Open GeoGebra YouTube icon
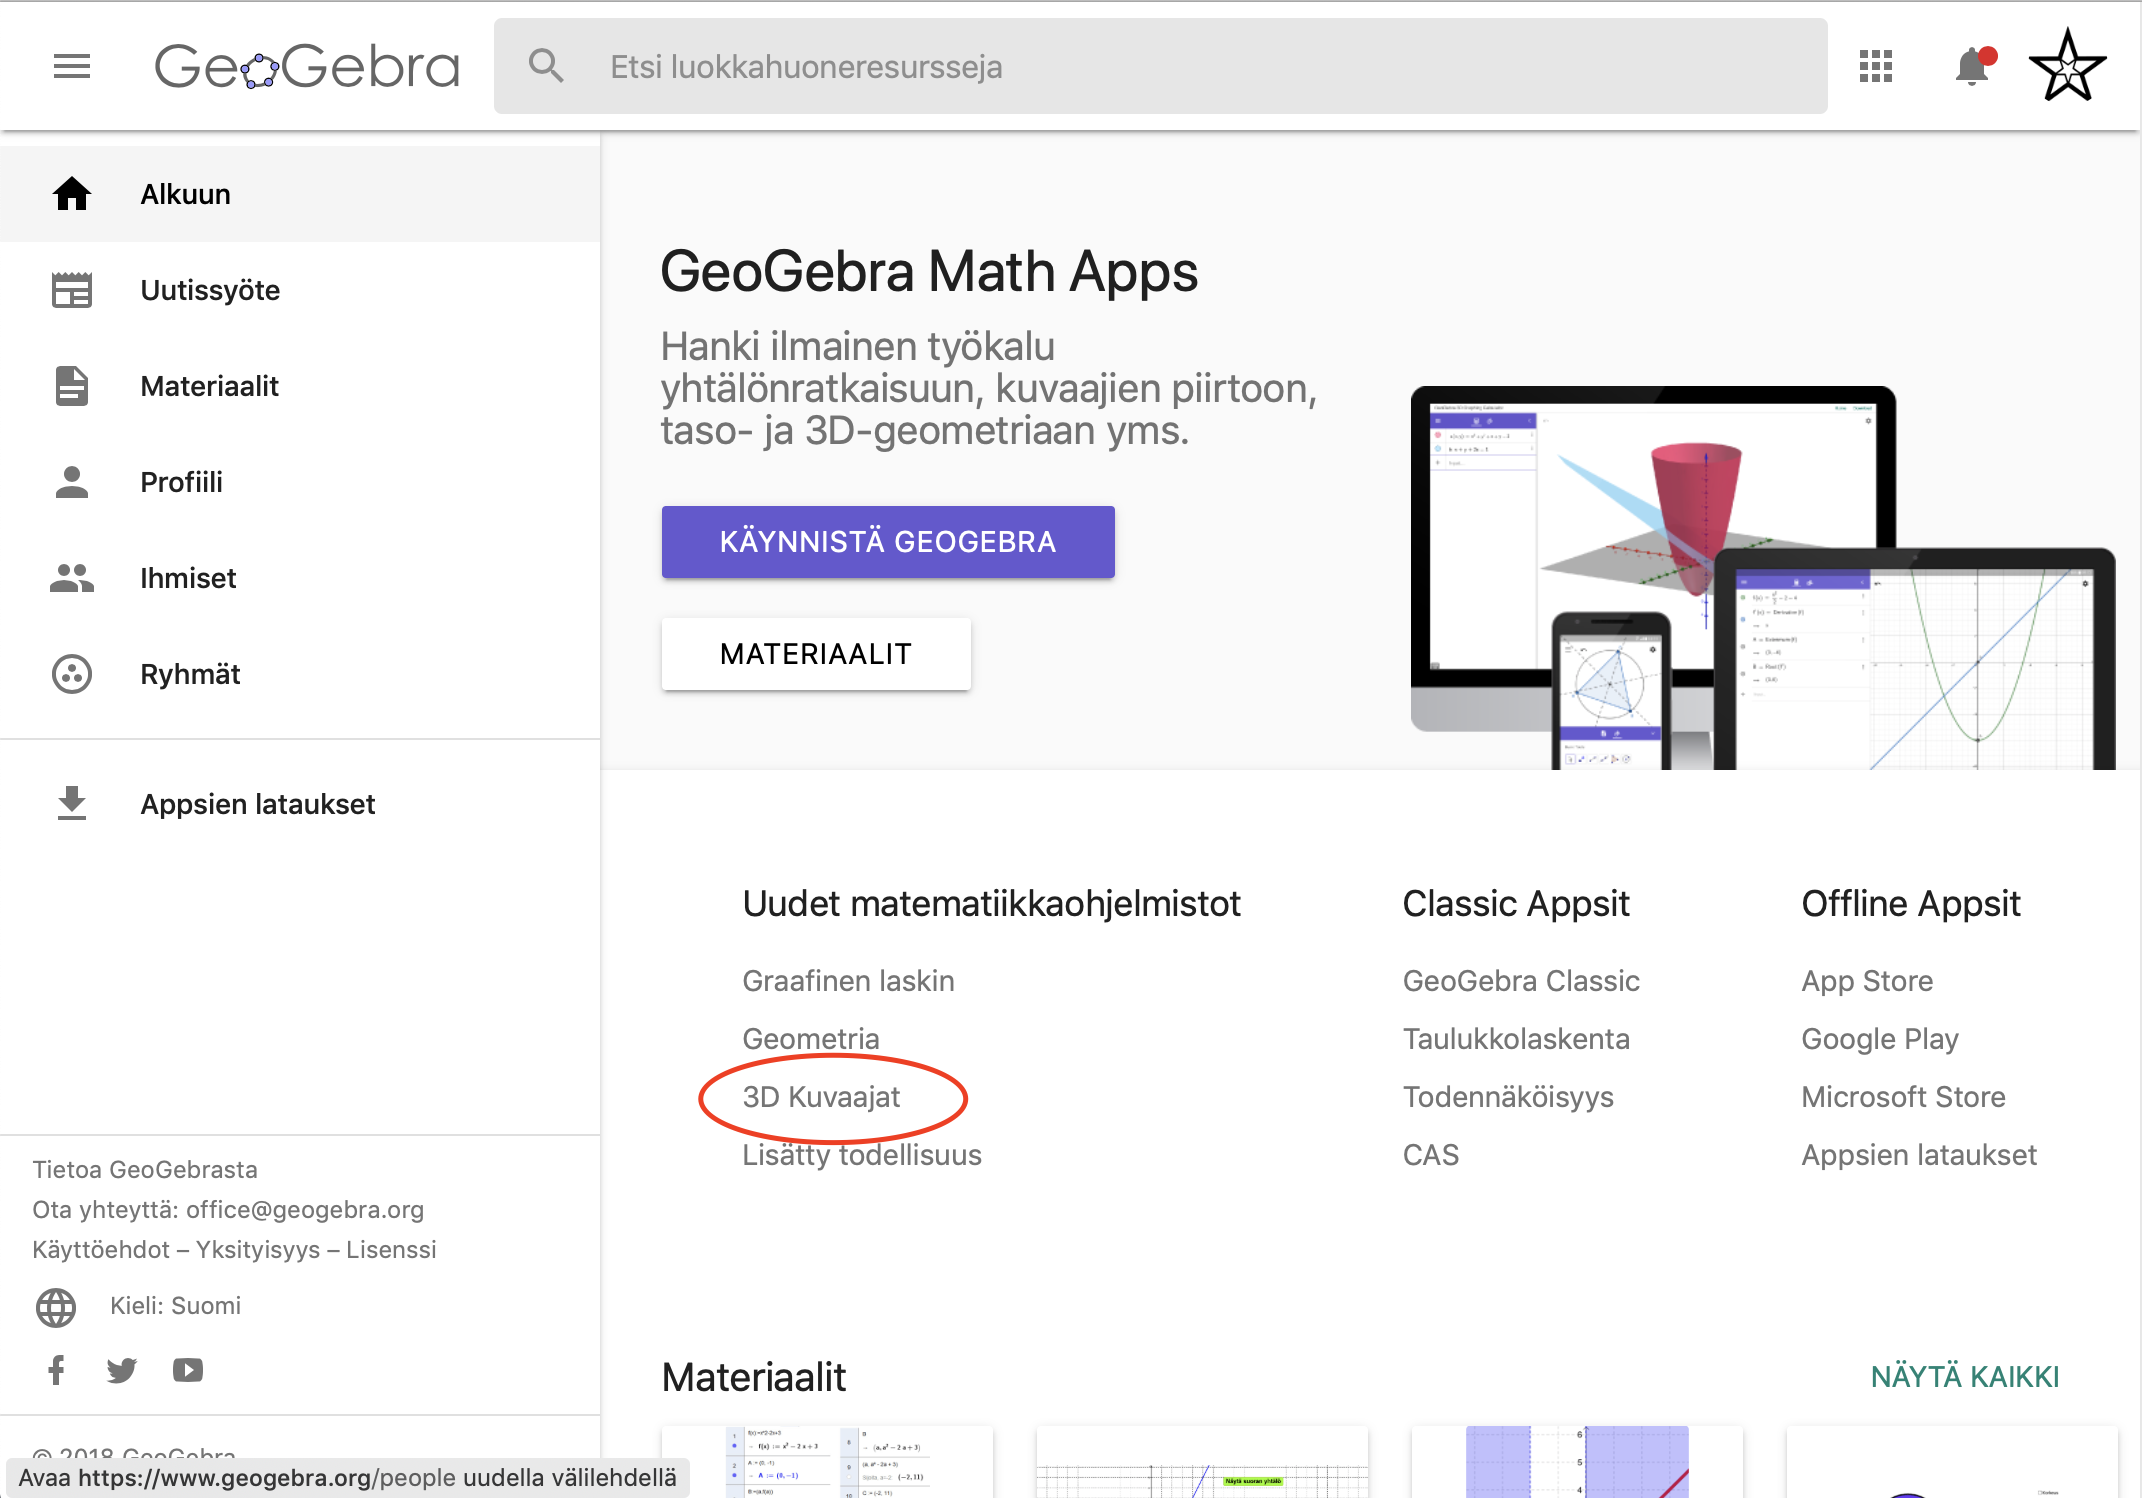 point(188,1369)
